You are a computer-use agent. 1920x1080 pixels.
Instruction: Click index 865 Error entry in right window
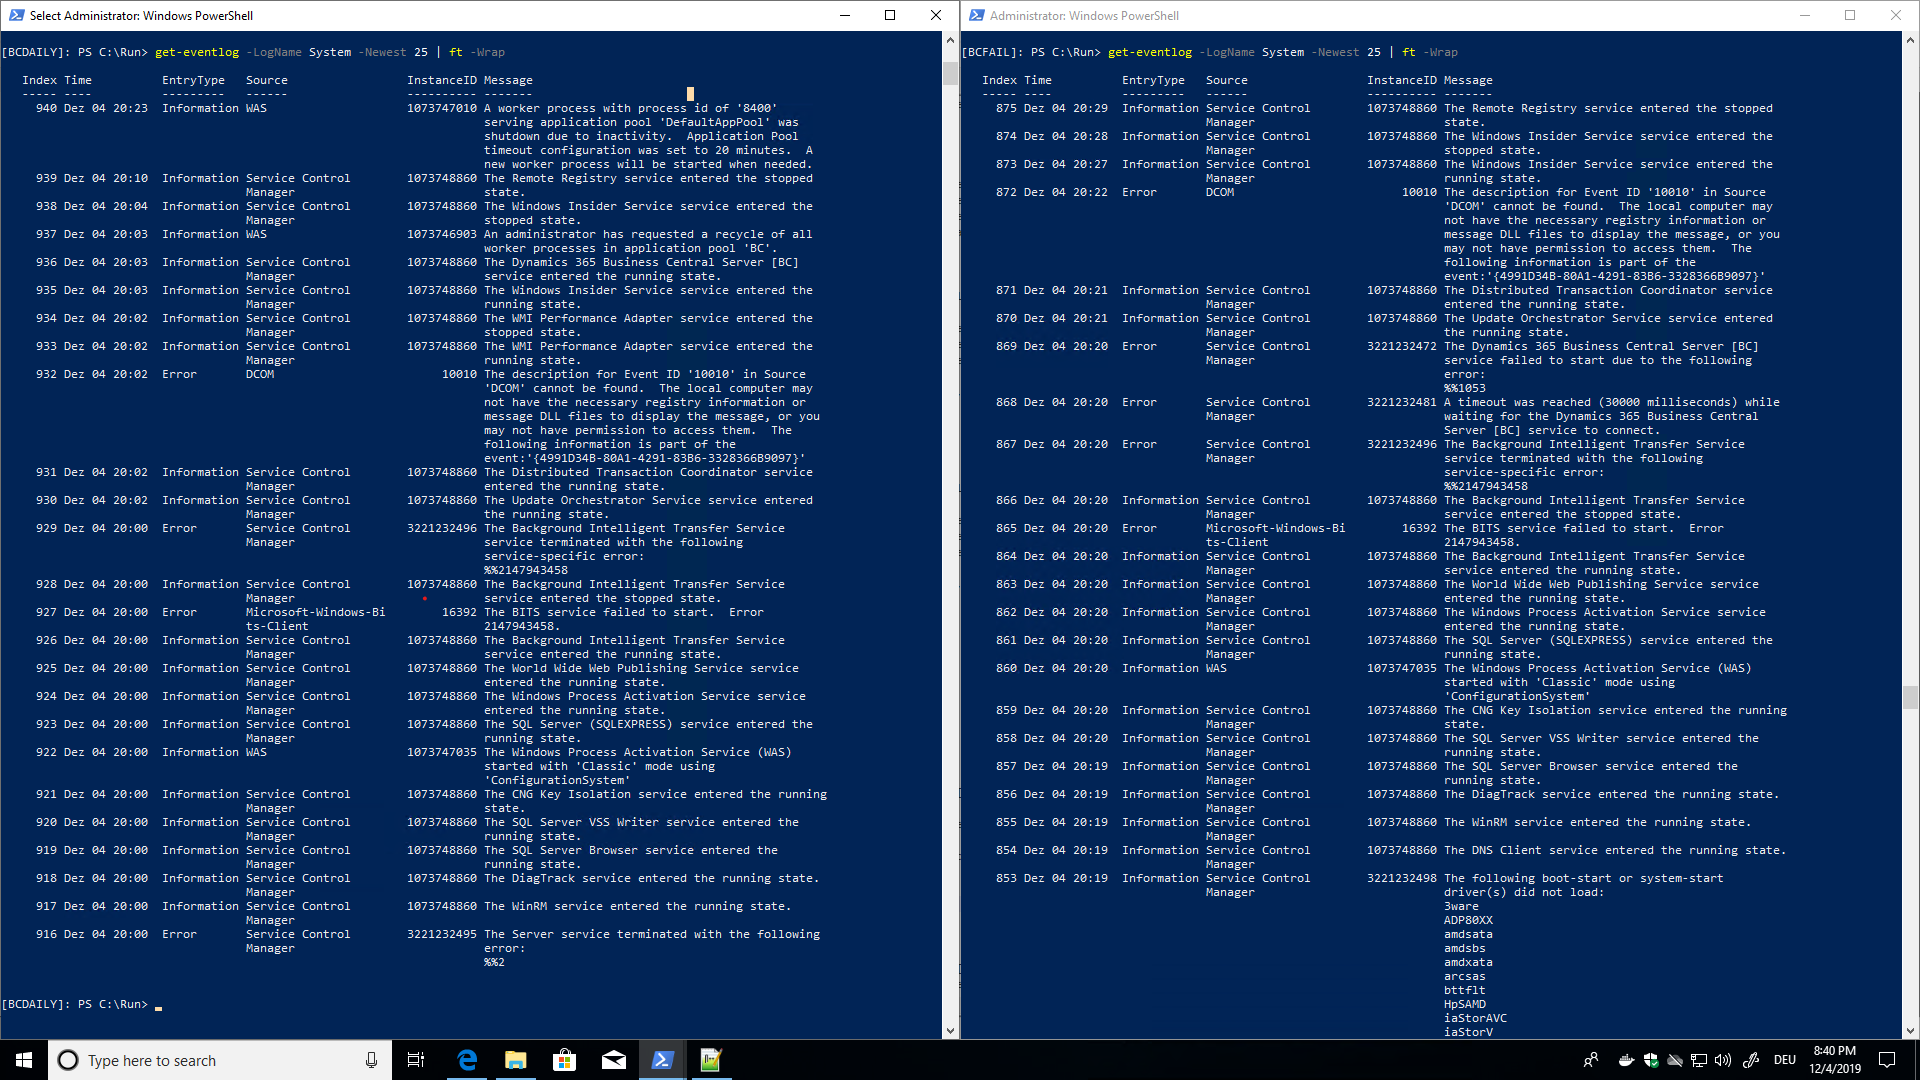(1140, 528)
